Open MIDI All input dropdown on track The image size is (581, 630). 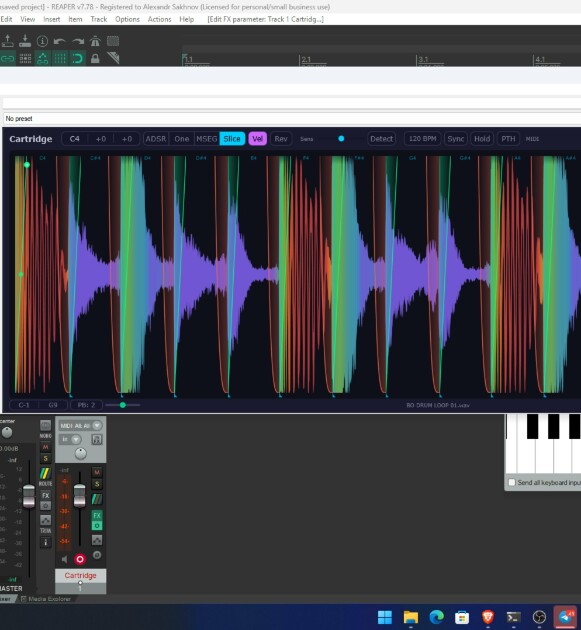[x=80, y=425]
